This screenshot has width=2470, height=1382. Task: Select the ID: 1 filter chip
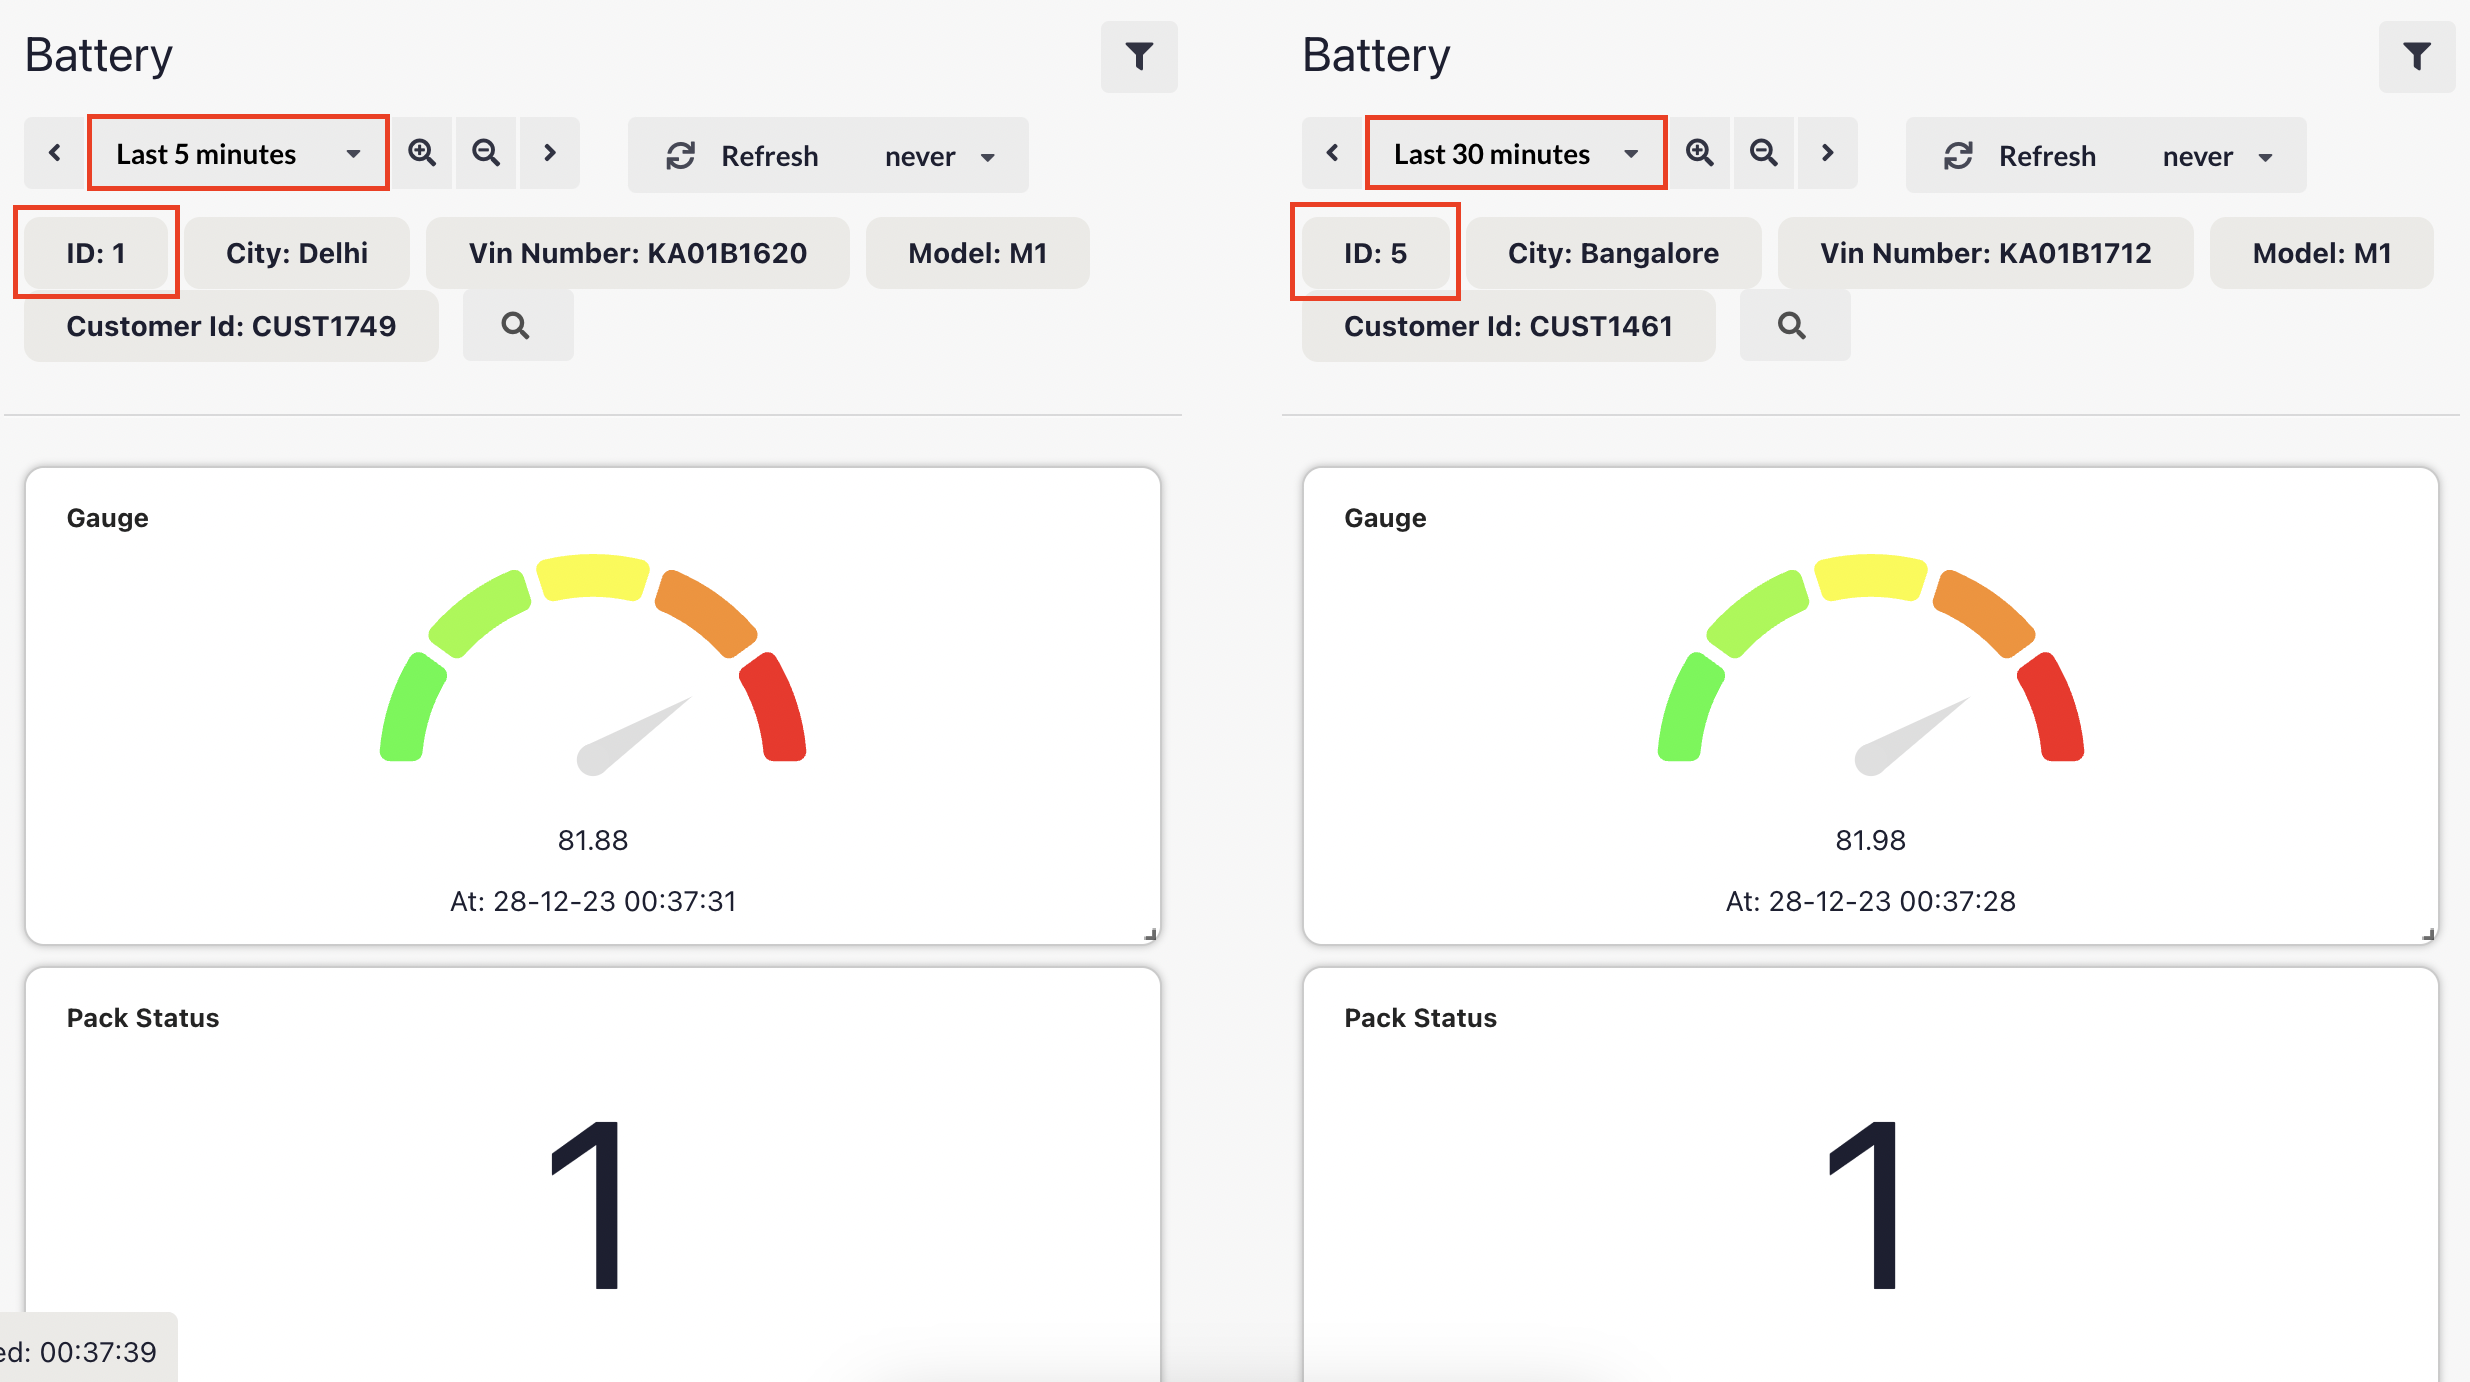click(96, 253)
